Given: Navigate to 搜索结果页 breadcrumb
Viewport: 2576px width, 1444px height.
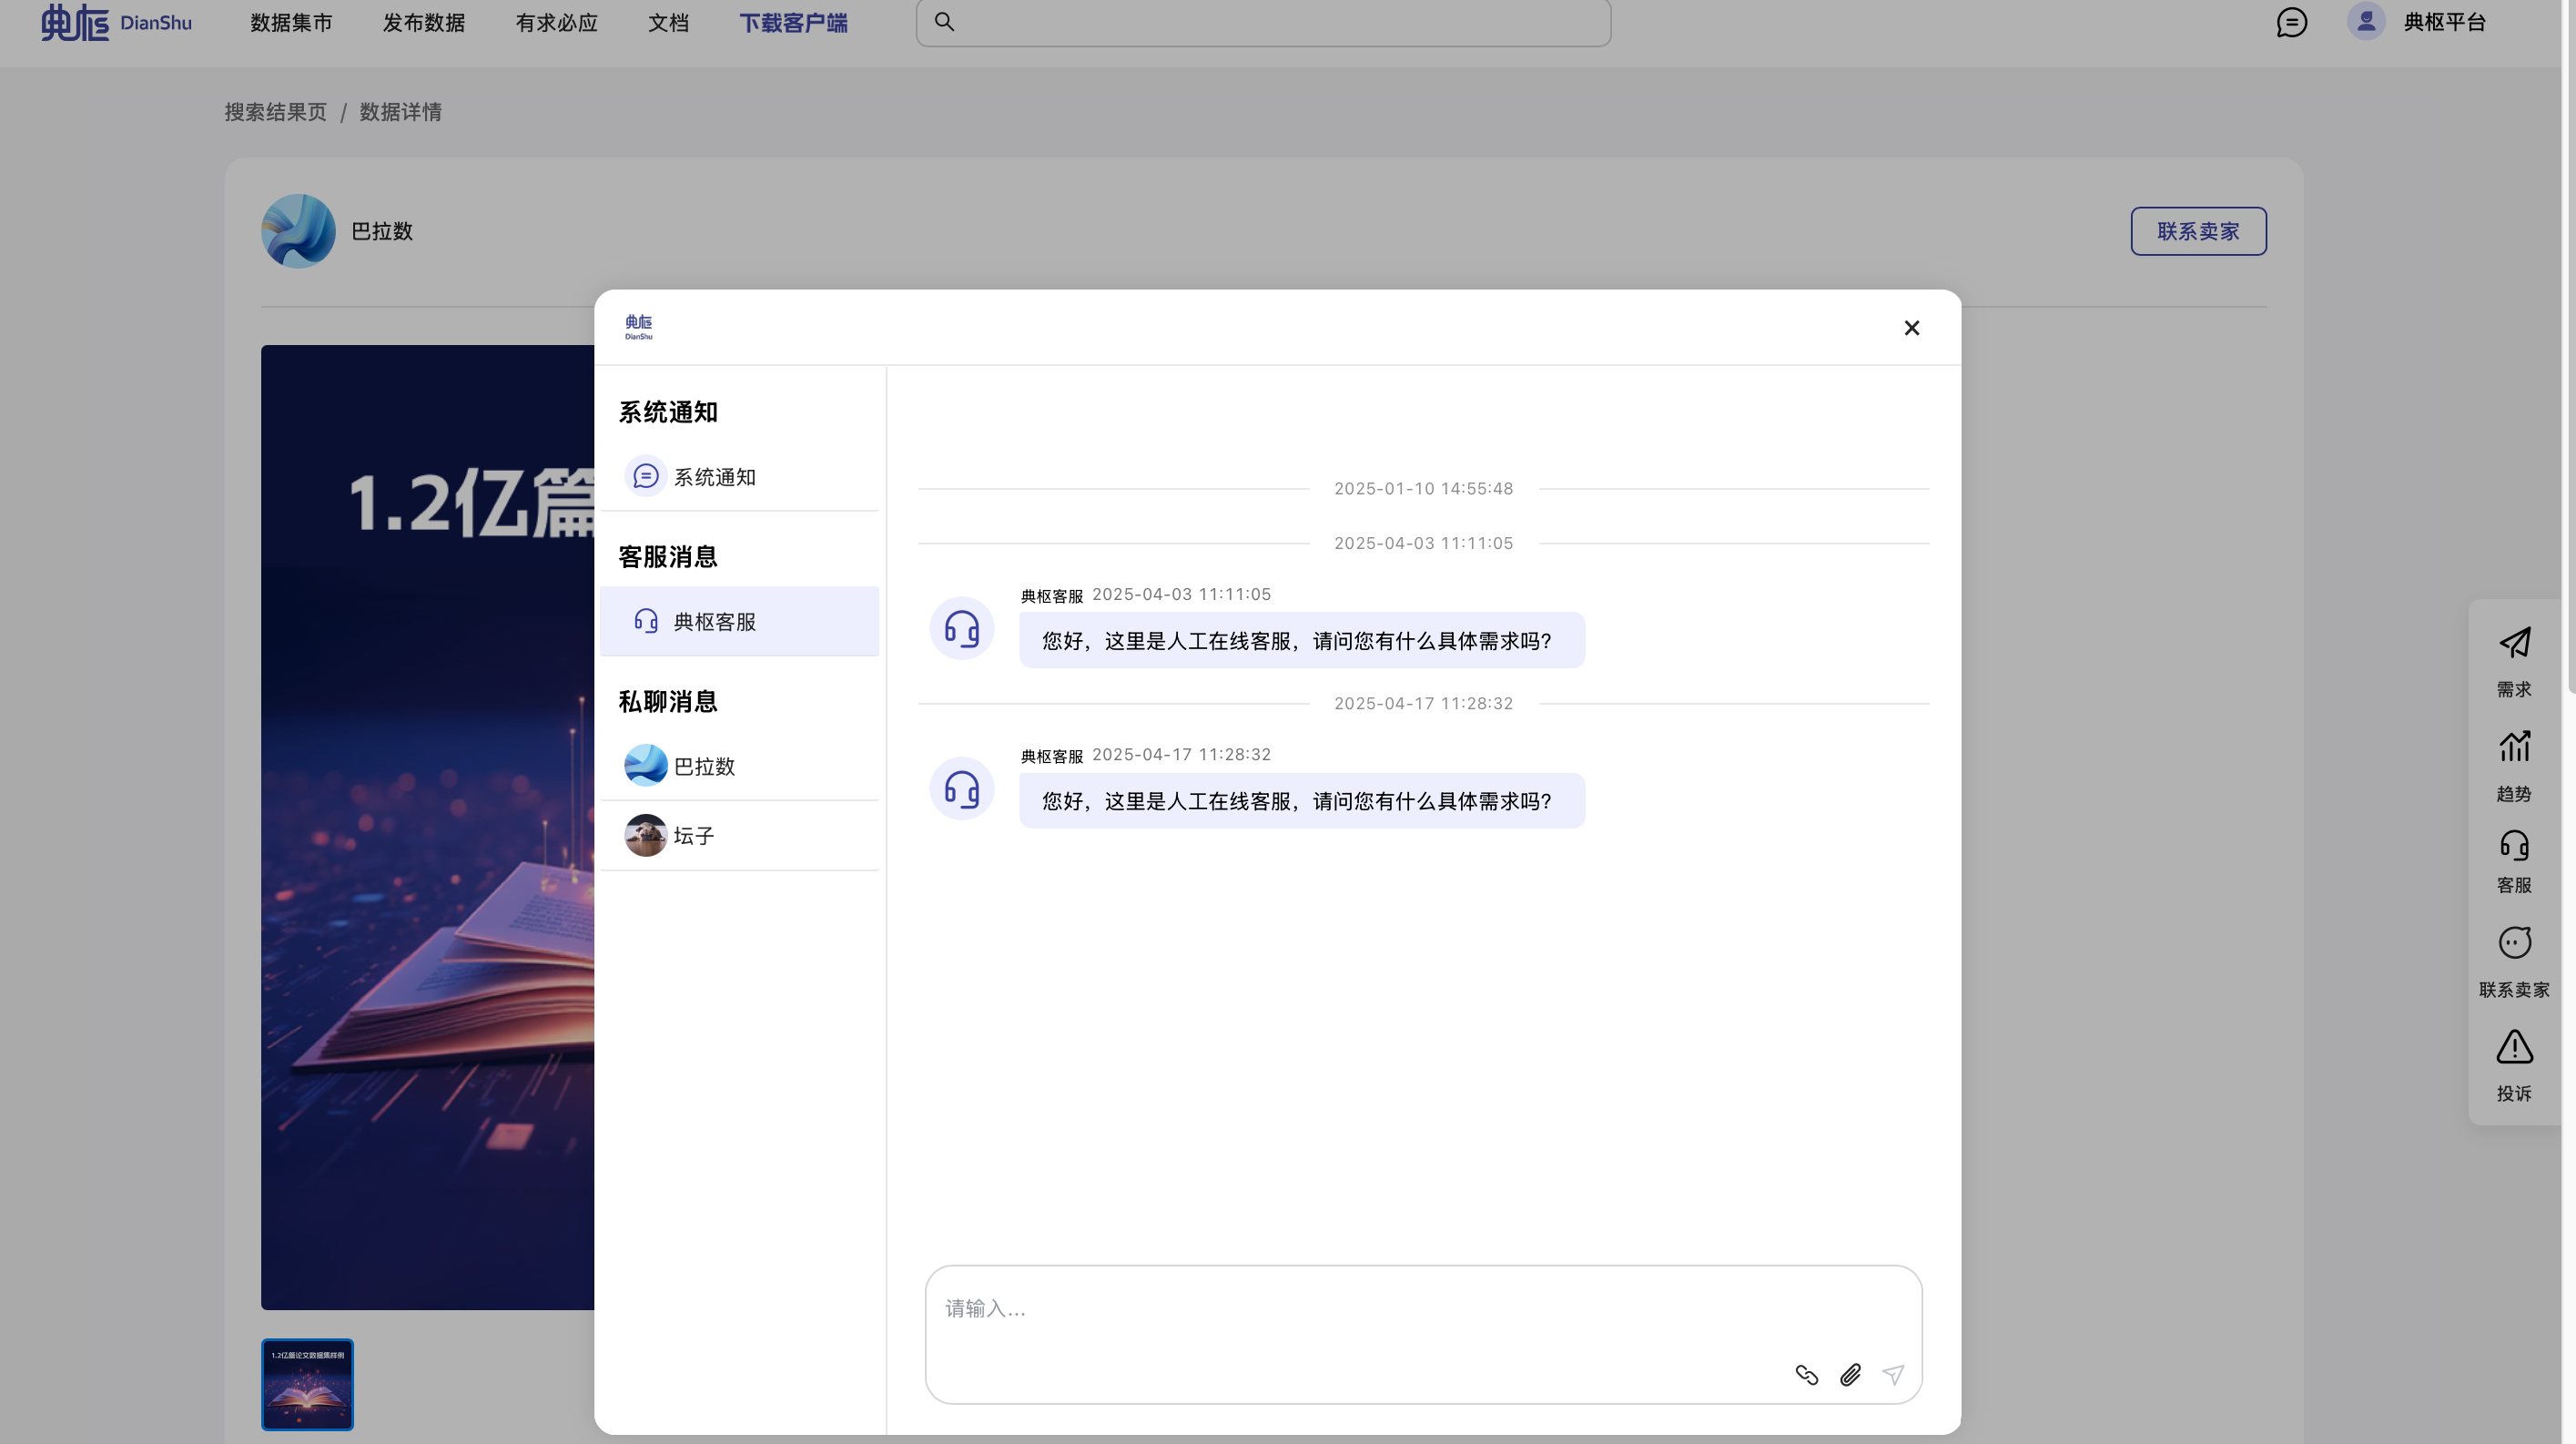Looking at the screenshot, I should [x=276, y=112].
